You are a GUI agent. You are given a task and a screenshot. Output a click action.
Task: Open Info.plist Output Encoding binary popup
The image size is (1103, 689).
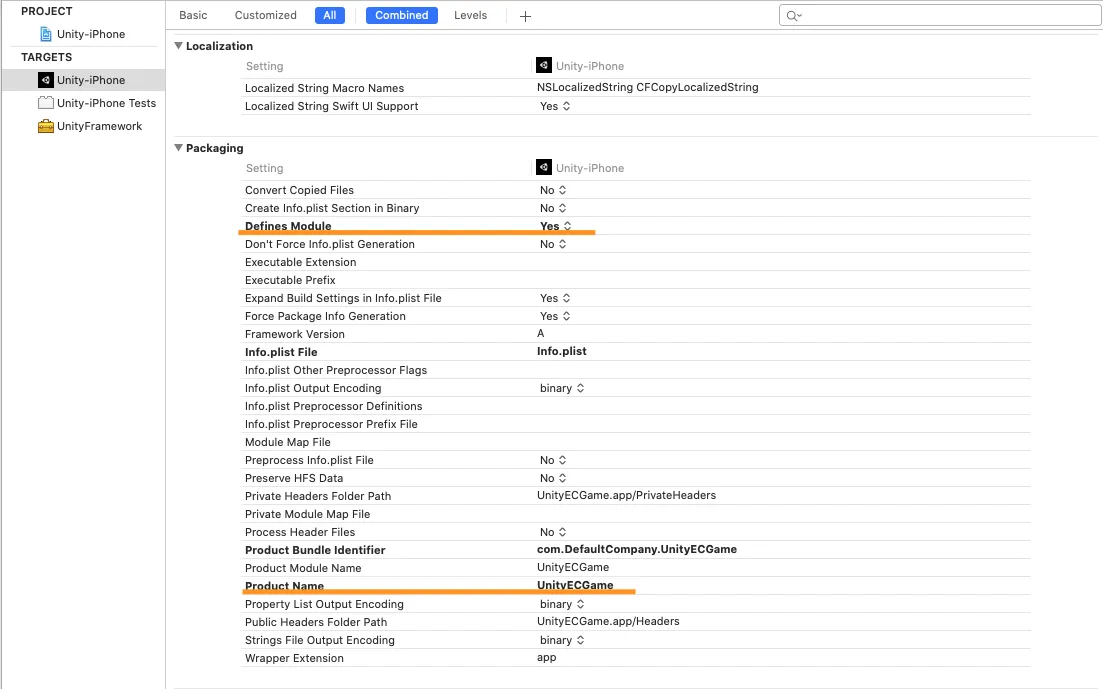(x=560, y=388)
